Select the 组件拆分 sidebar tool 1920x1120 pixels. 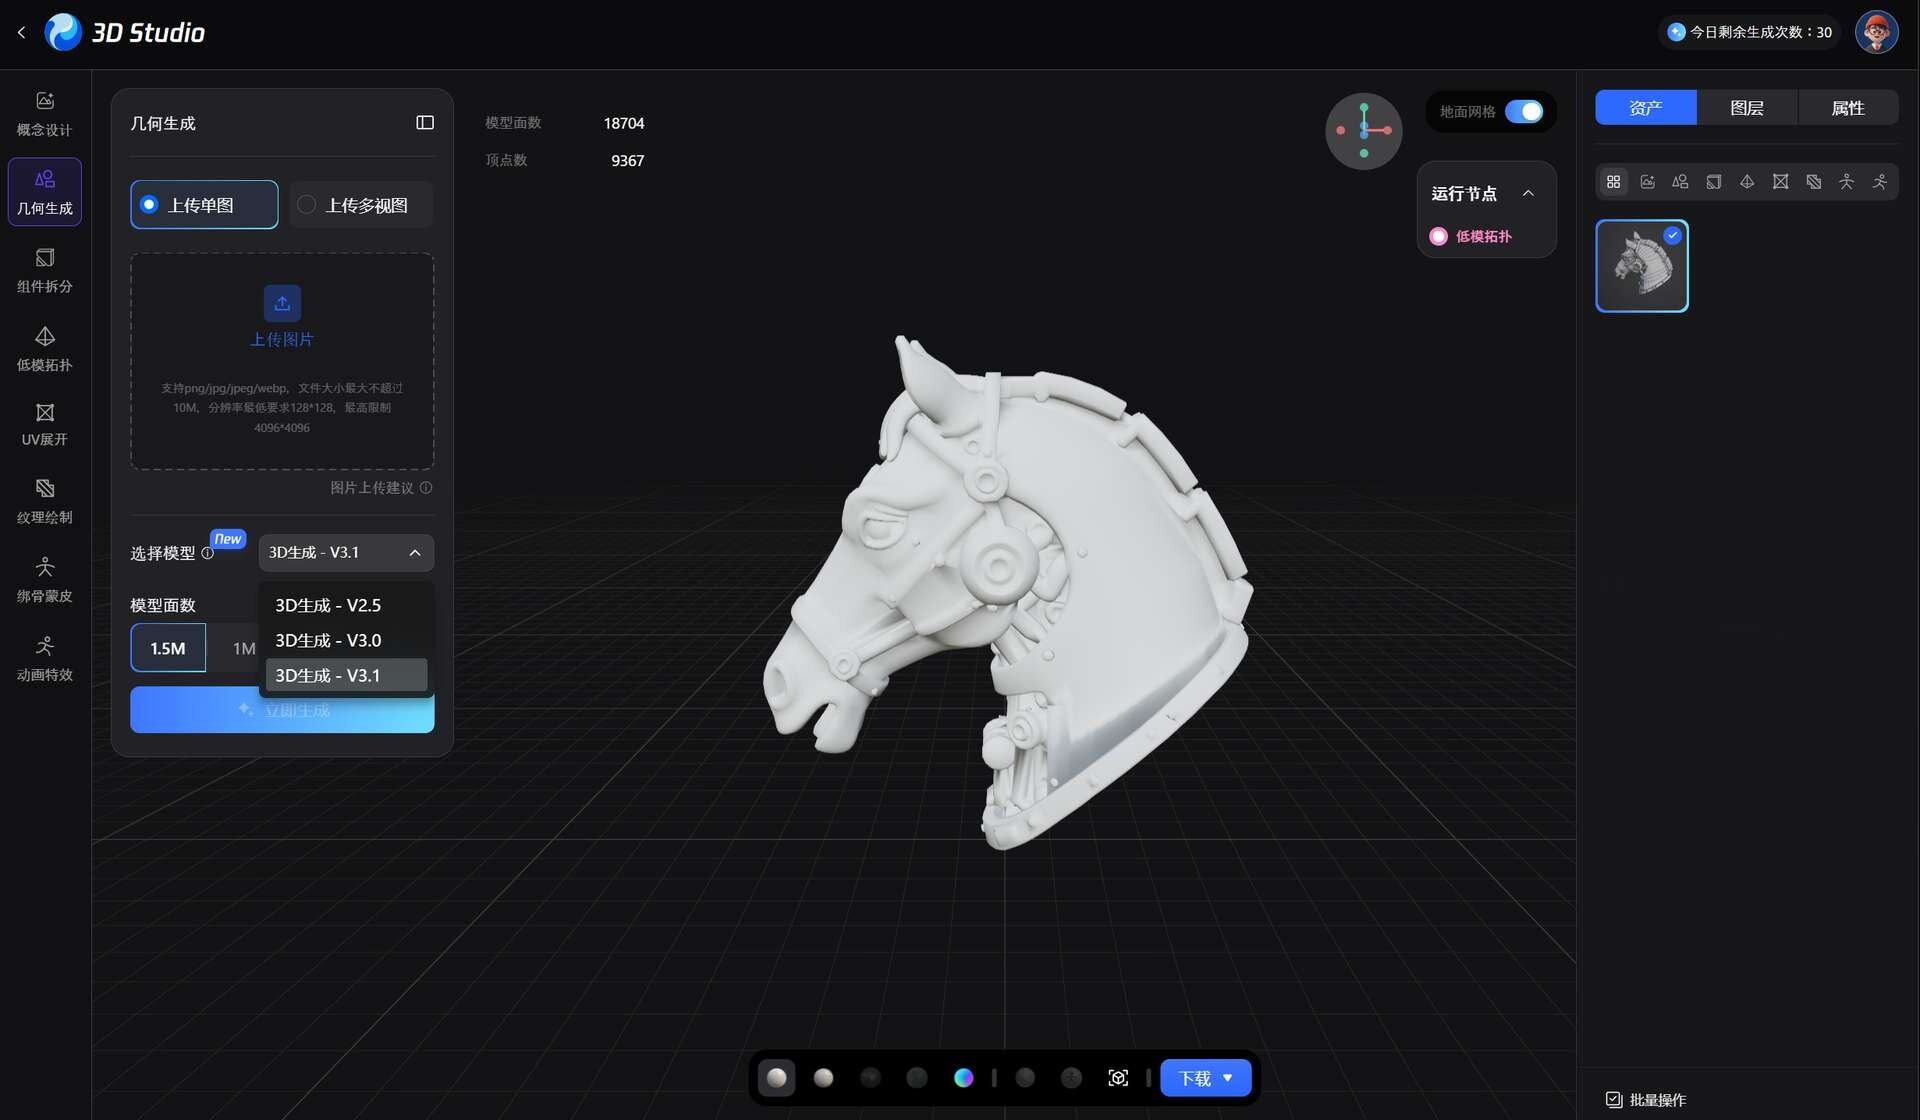44,270
